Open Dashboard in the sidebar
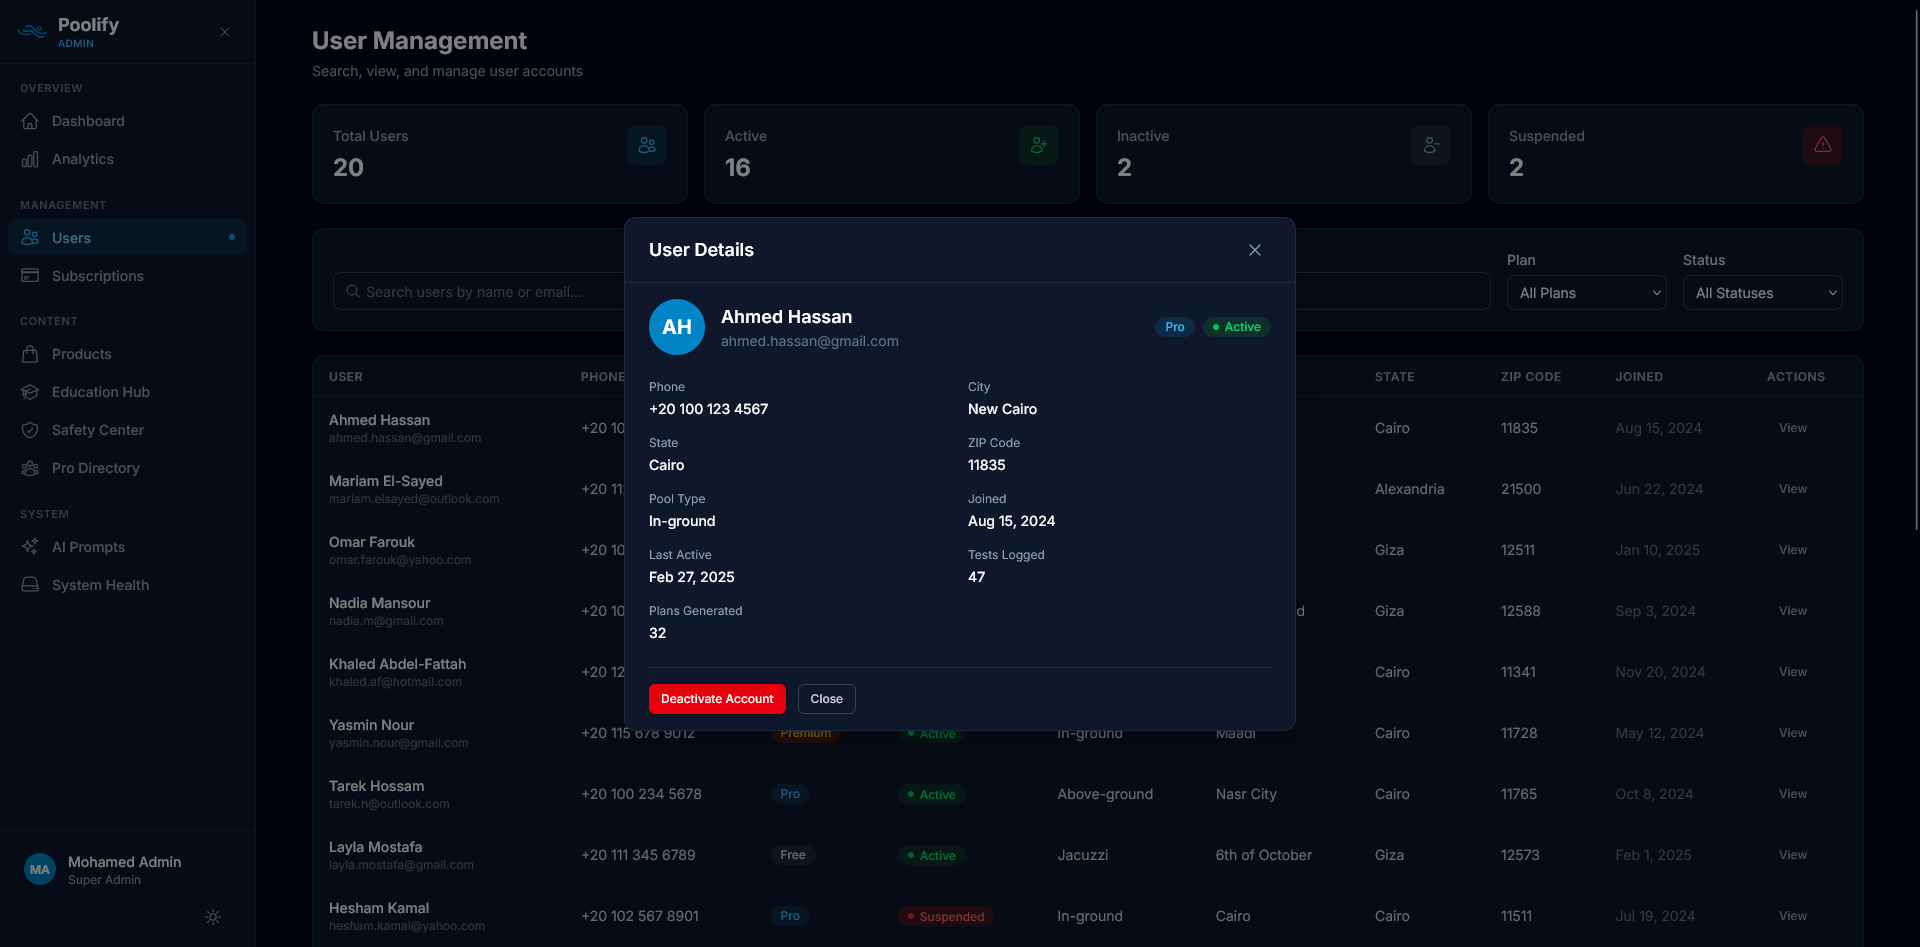 pyautogui.click(x=127, y=121)
